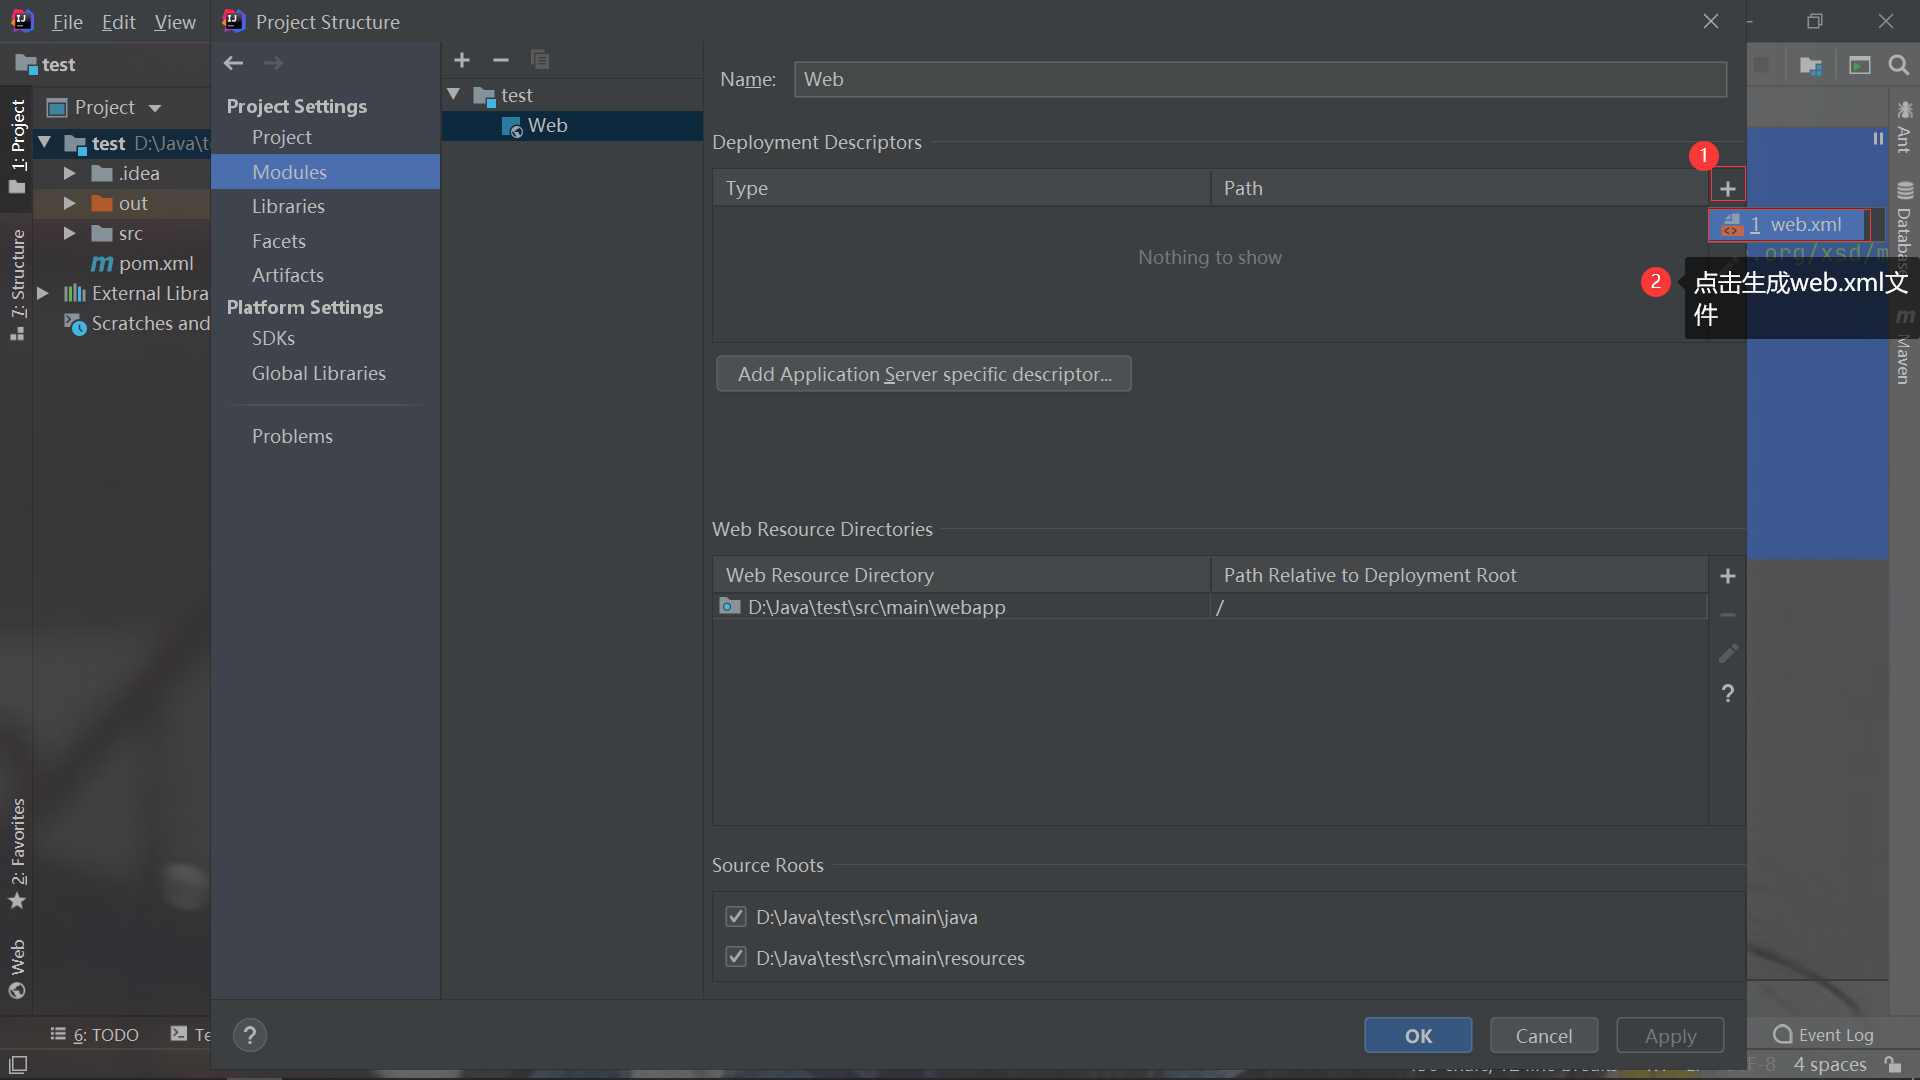Click the search magnifier icon in main toolbar
The width and height of the screenshot is (1920, 1080).
tap(1898, 65)
